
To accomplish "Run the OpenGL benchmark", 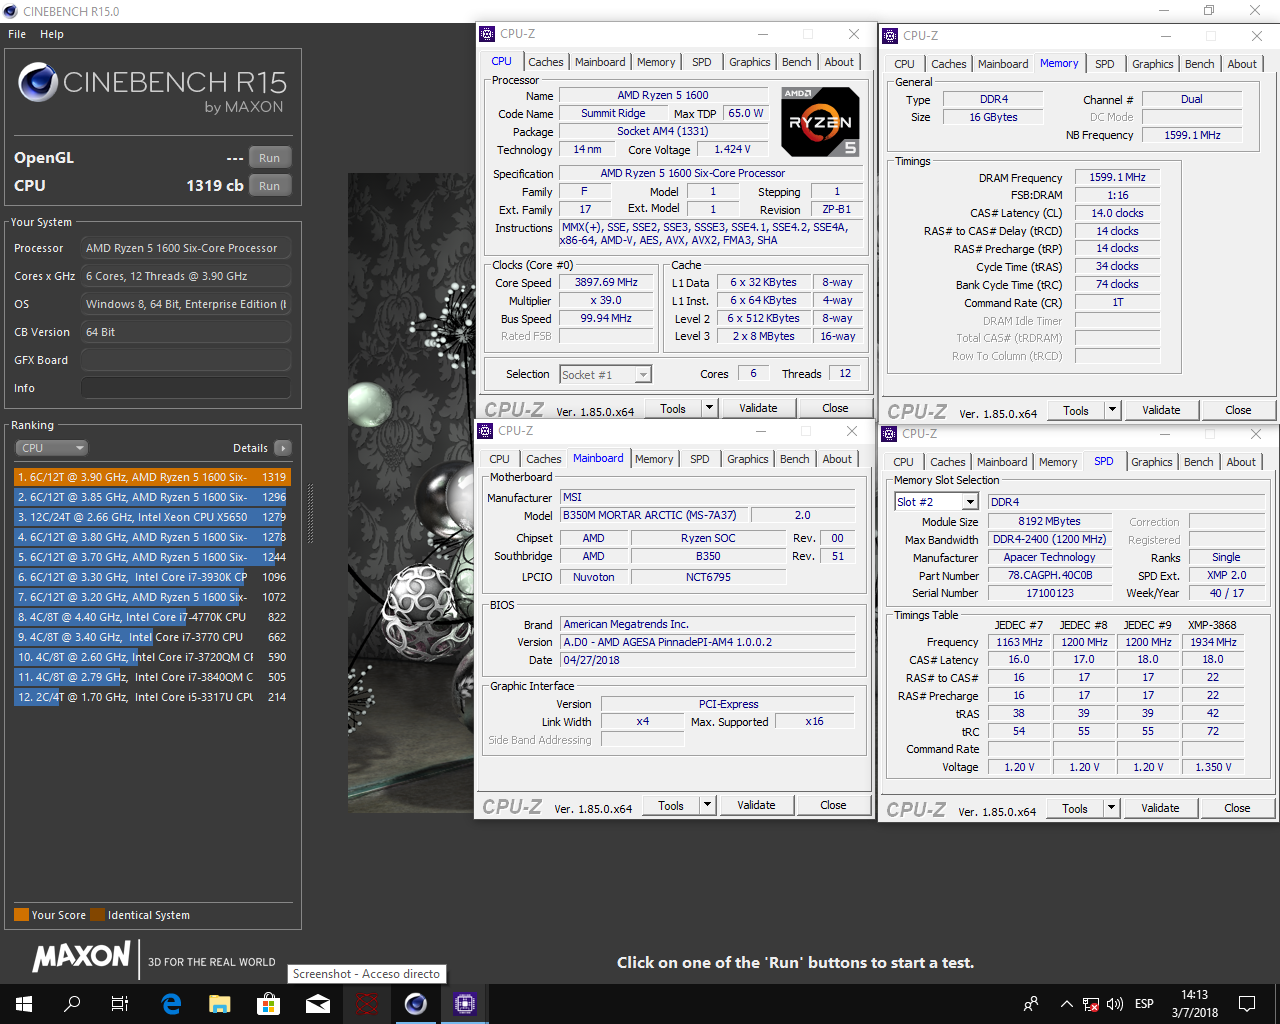I will click(270, 158).
